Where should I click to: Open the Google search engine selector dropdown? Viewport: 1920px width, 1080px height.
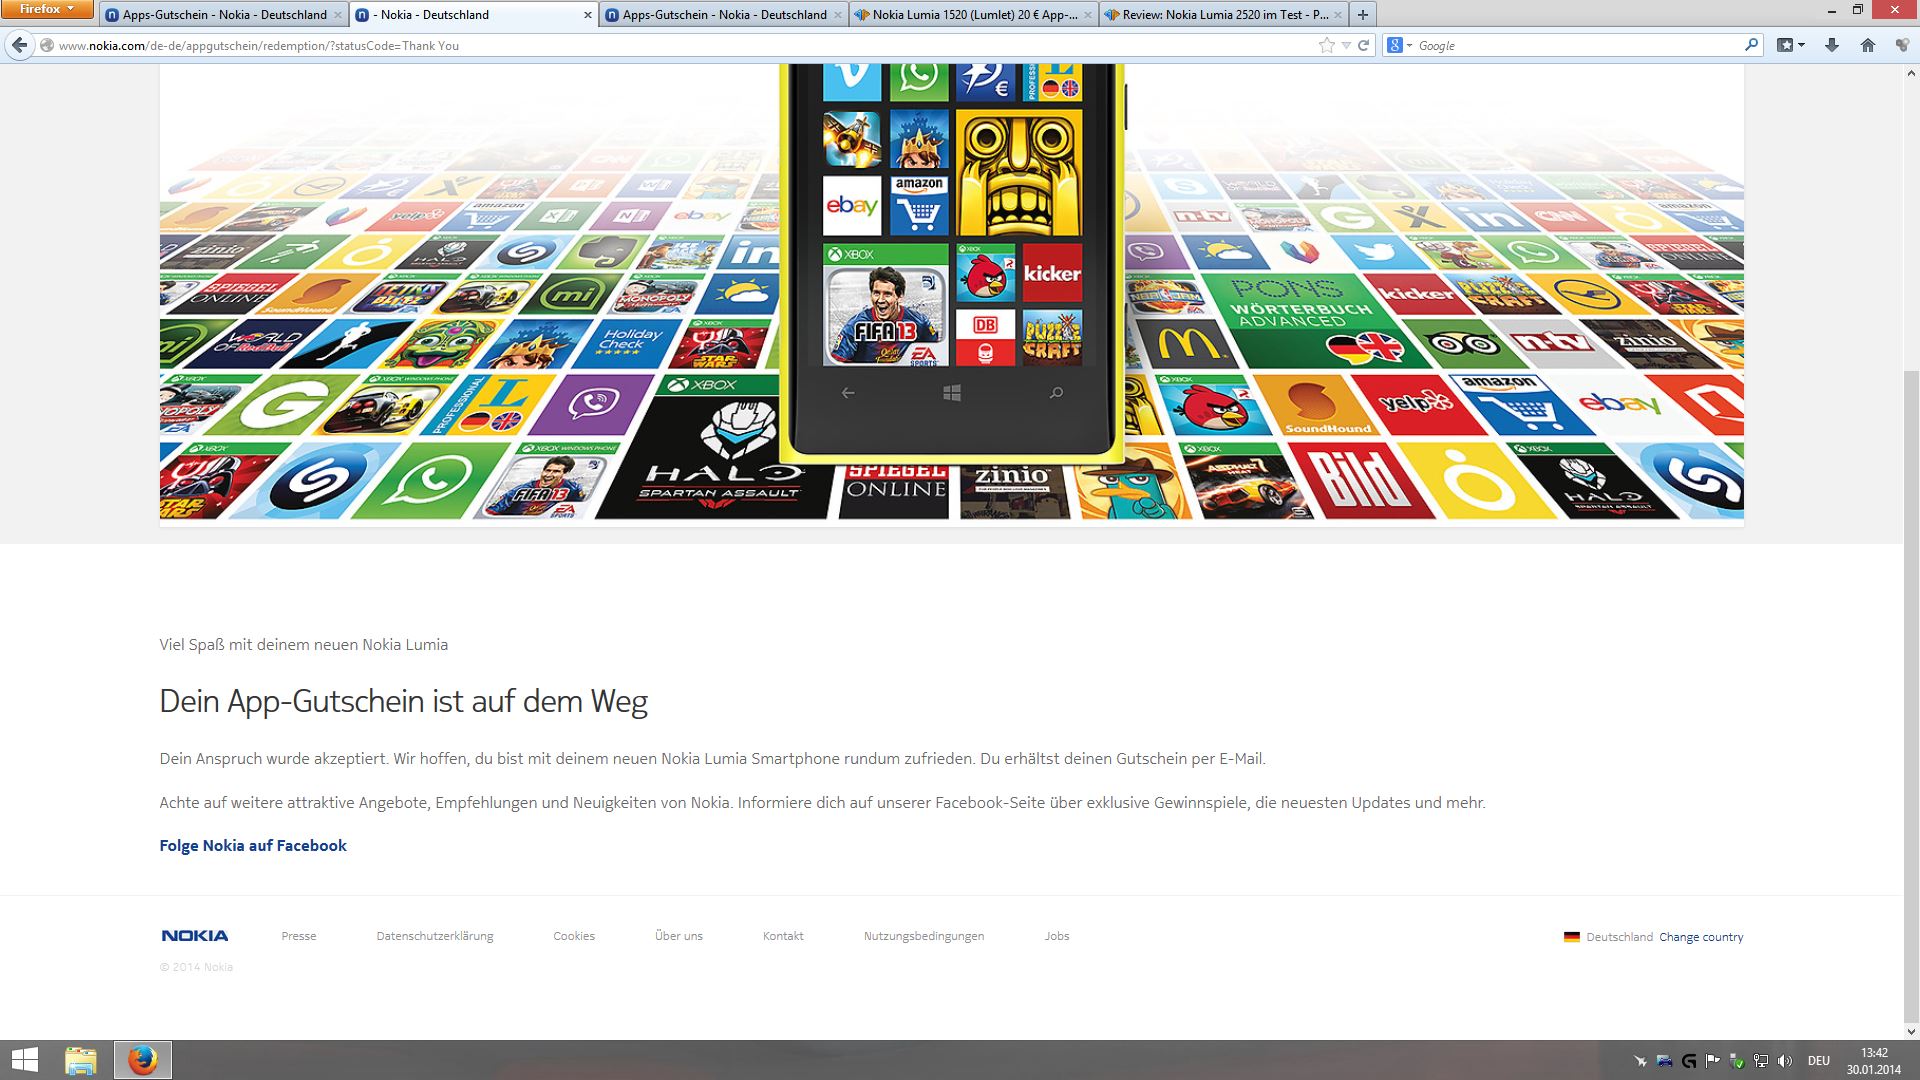[x=1399, y=45]
